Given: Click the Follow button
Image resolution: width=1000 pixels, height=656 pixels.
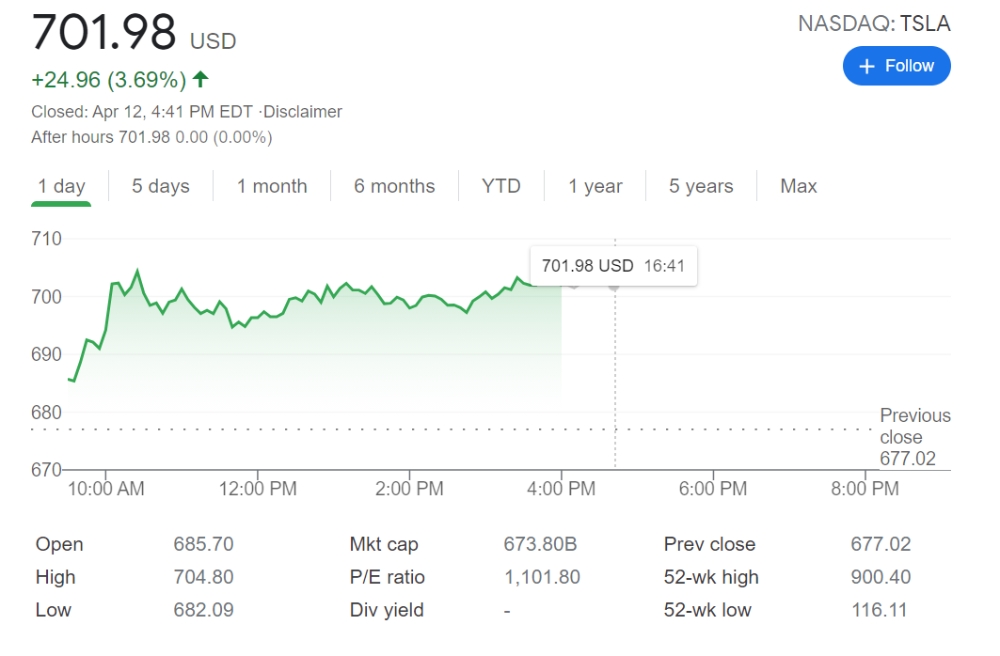Looking at the screenshot, I should (x=896, y=66).
